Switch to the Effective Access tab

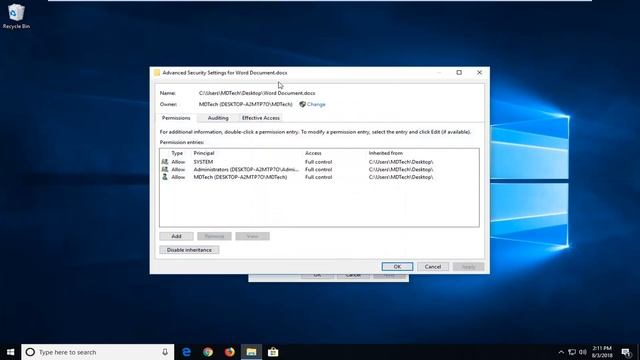[x=261, y=118]
